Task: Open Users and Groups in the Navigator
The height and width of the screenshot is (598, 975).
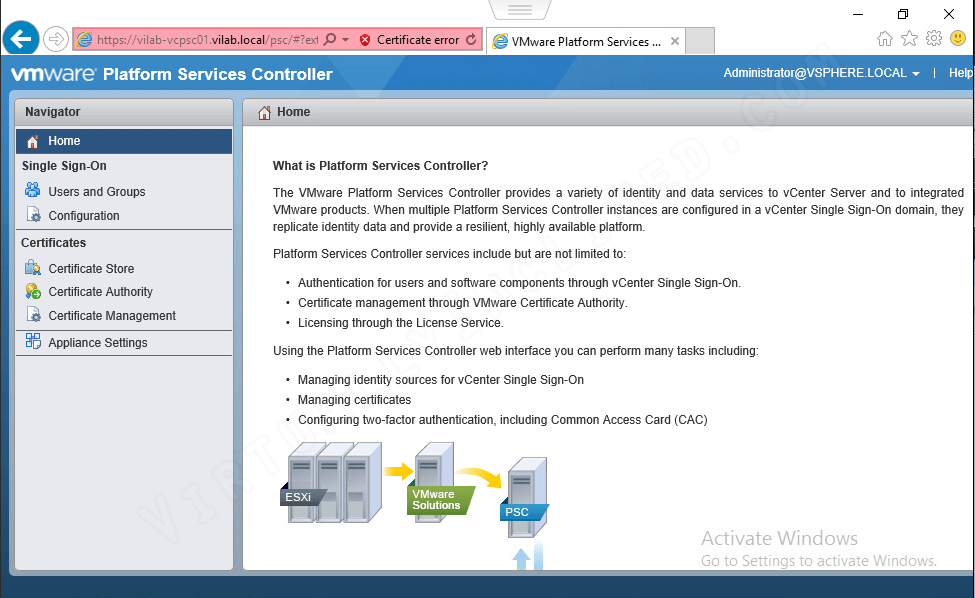Action: [x=96, y=191]
